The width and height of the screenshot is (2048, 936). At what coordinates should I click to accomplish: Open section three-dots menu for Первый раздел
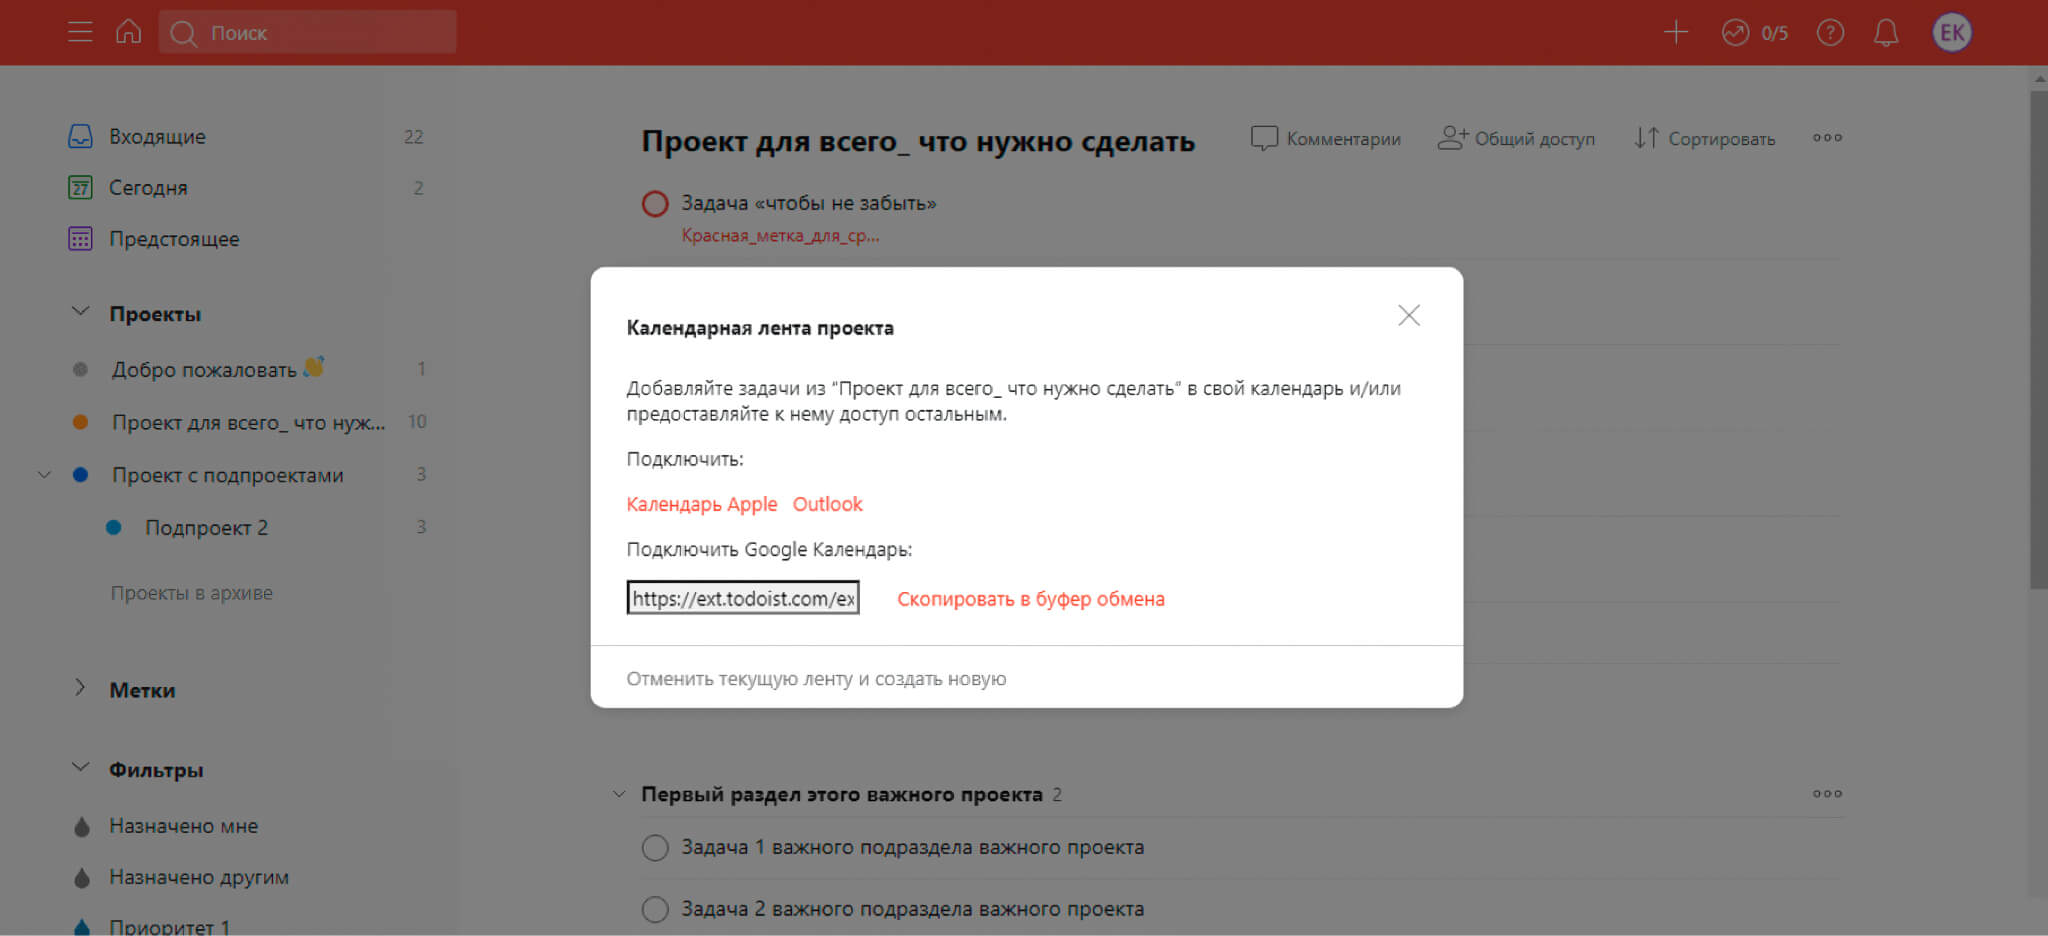point(1827,794)
